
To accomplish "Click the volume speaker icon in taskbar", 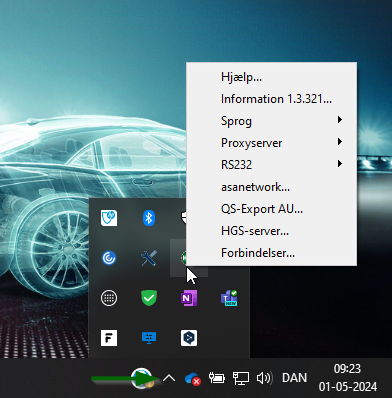I will point(265,378).
